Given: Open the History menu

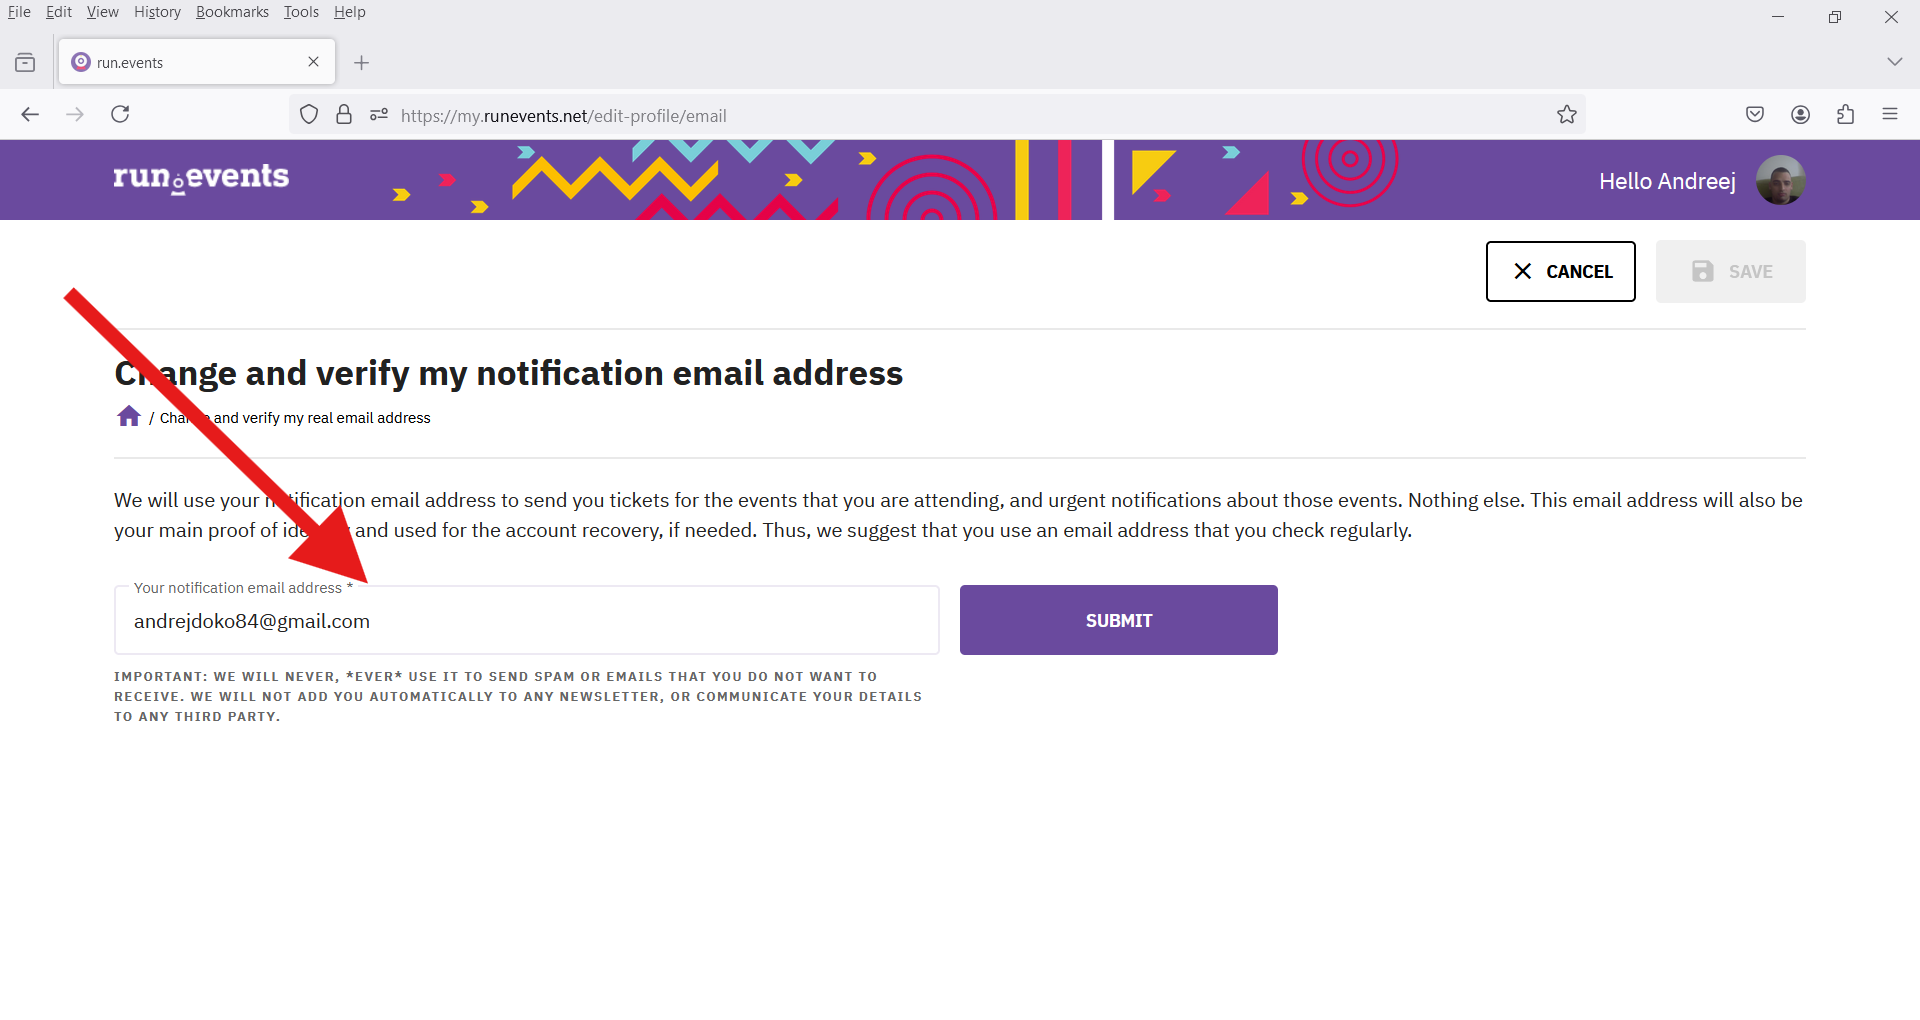Looking at the screenshot, I should tap(157, 12).
